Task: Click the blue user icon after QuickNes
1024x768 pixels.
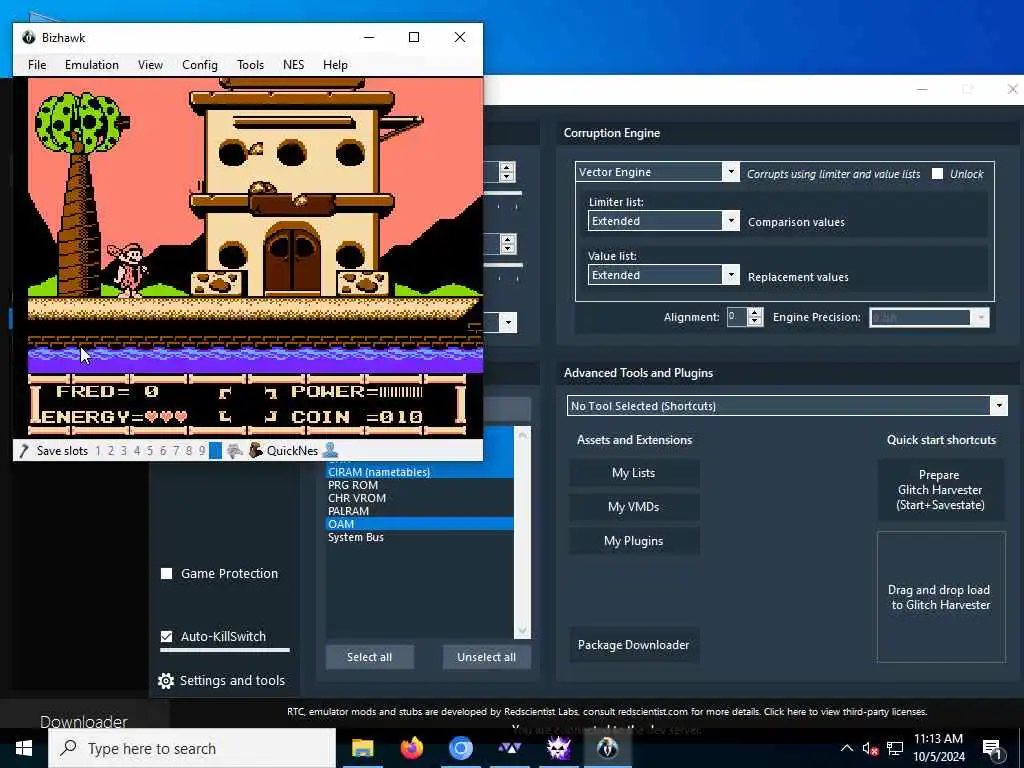Action: tap(330, 450)
